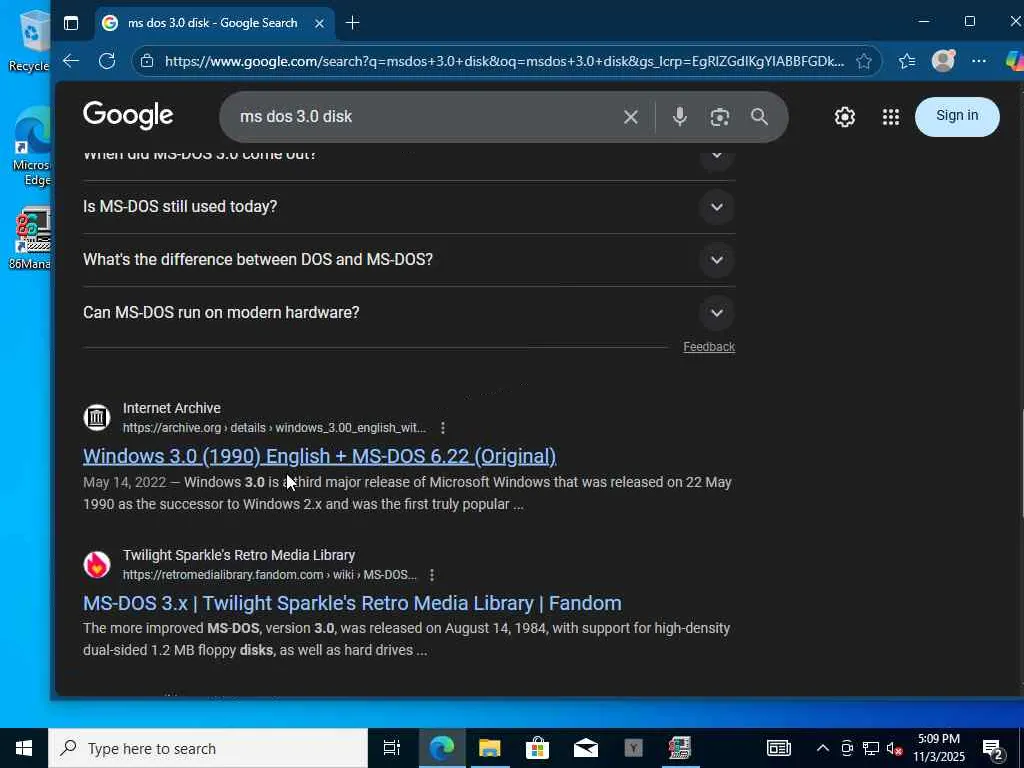Screen dimensions: 1024x768
Task: Expand 'When did MS-DOS 3.0 come out?' chevron
Action: click(716, 157)
